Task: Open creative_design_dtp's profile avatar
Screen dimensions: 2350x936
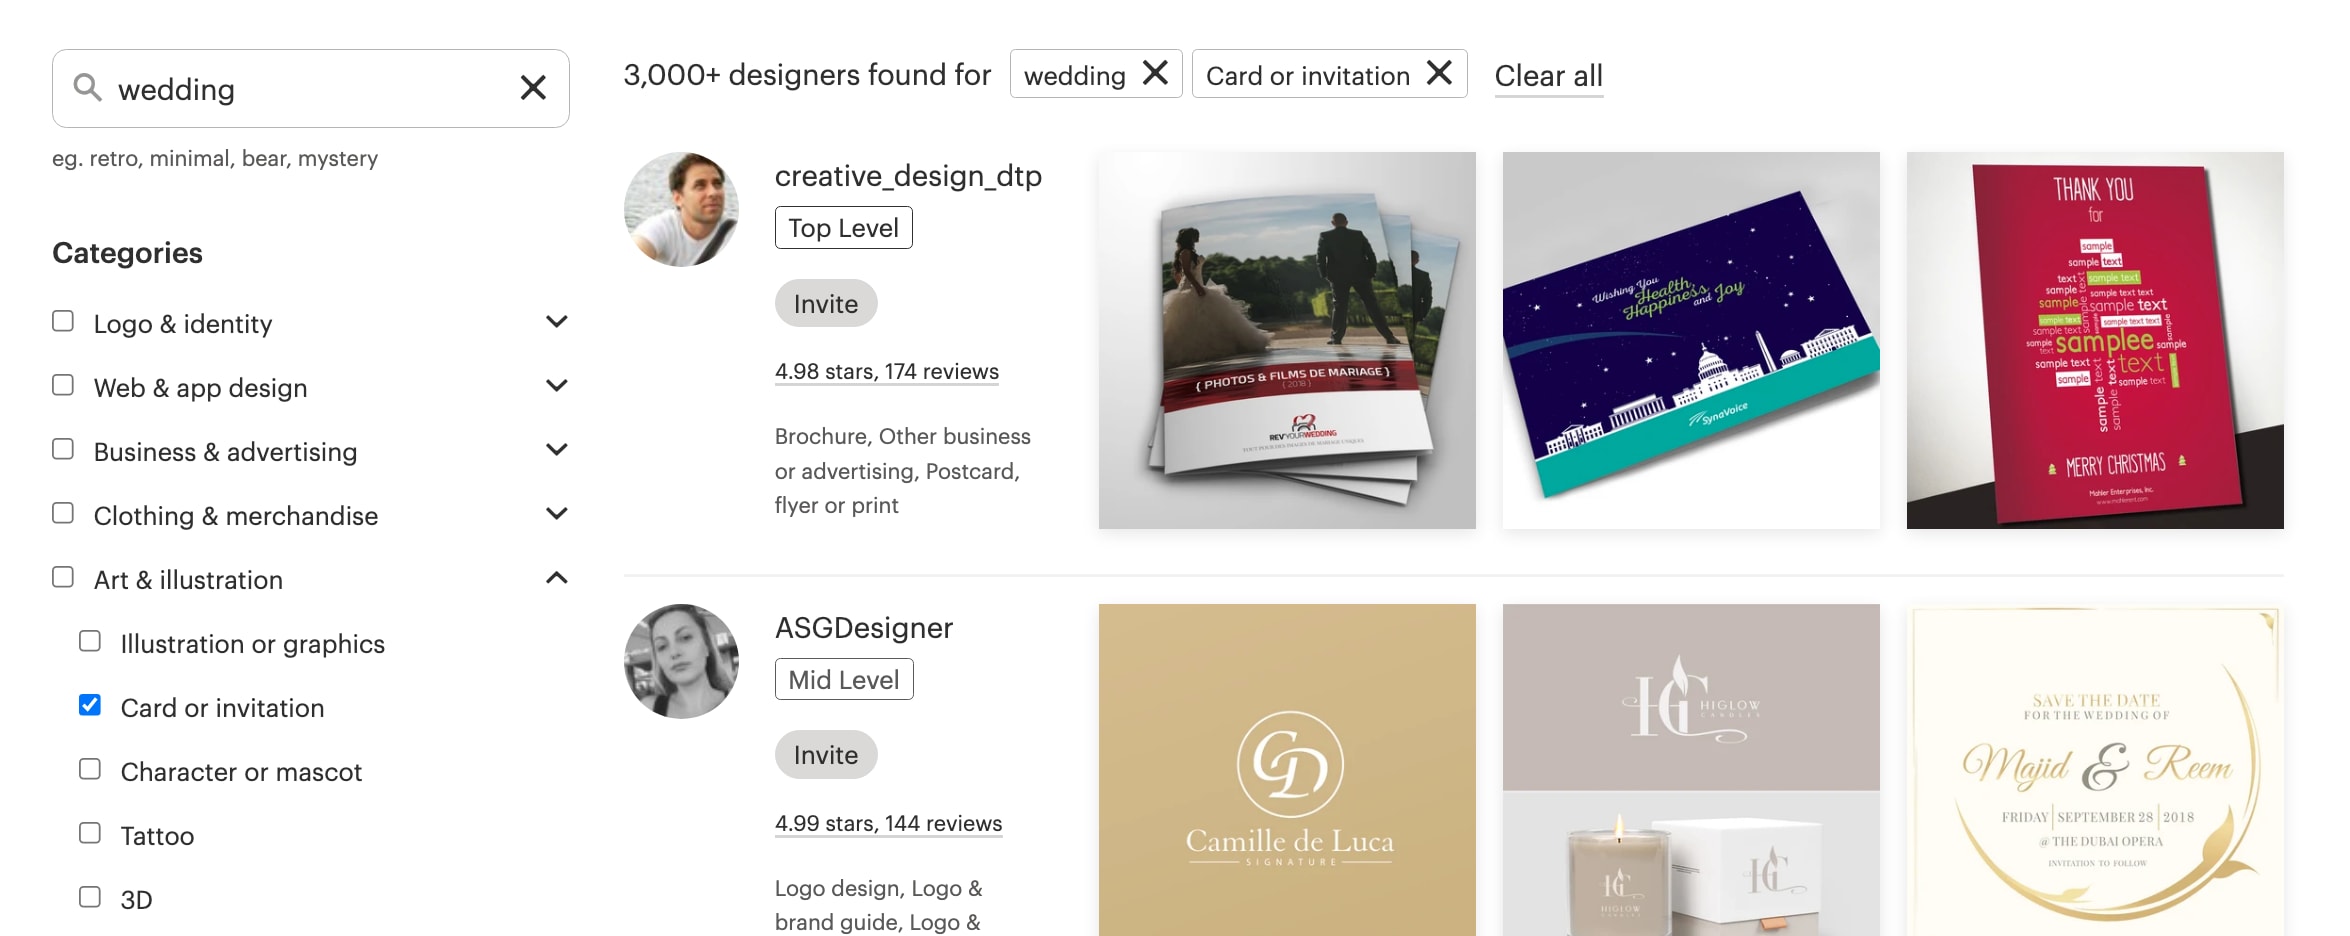Action: 681,208
